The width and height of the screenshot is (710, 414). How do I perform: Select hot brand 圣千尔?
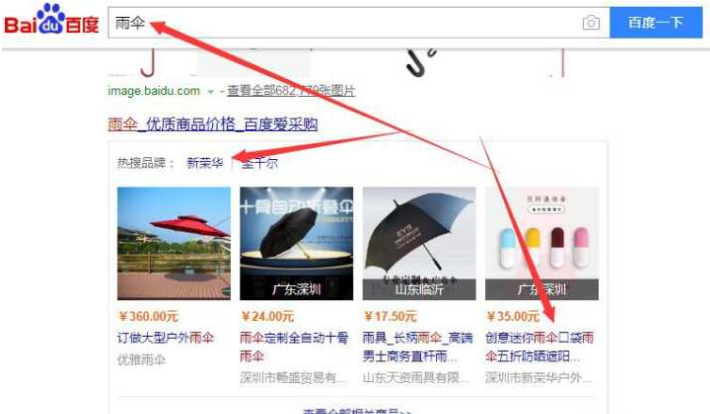pyautogui.click(x=259, y=163)
